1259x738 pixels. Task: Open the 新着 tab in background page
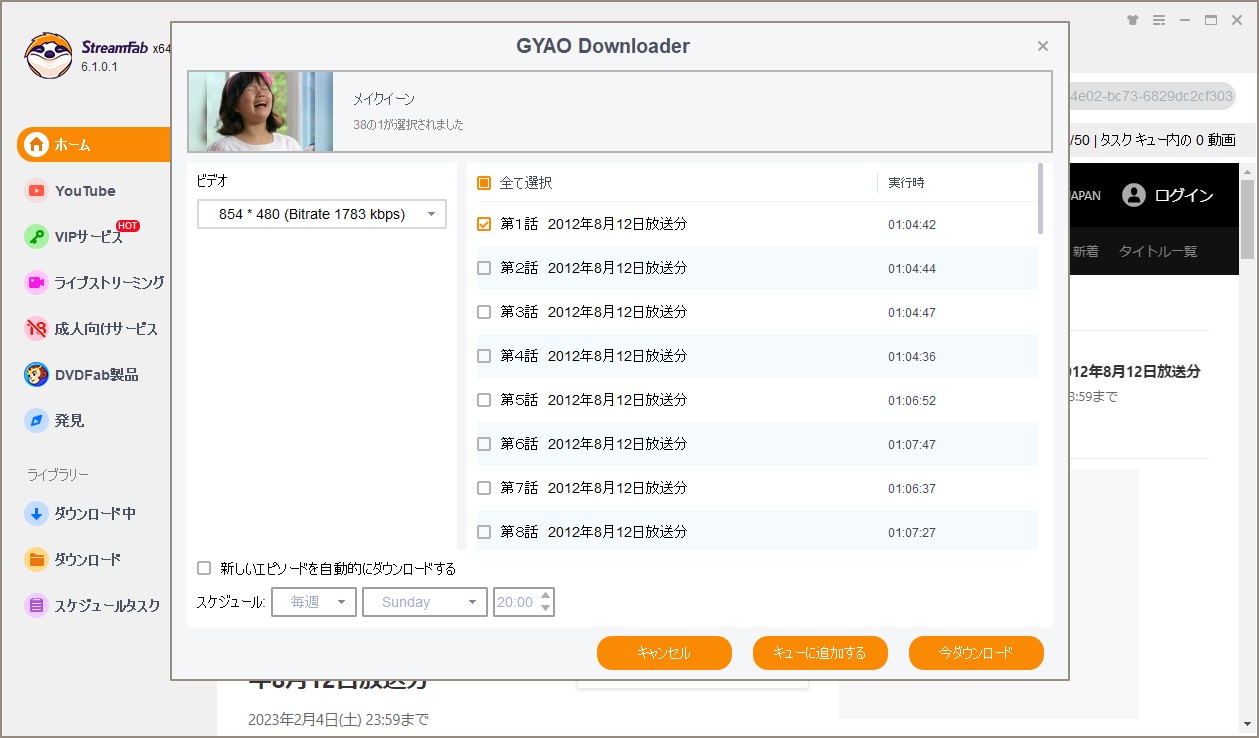1085,251
